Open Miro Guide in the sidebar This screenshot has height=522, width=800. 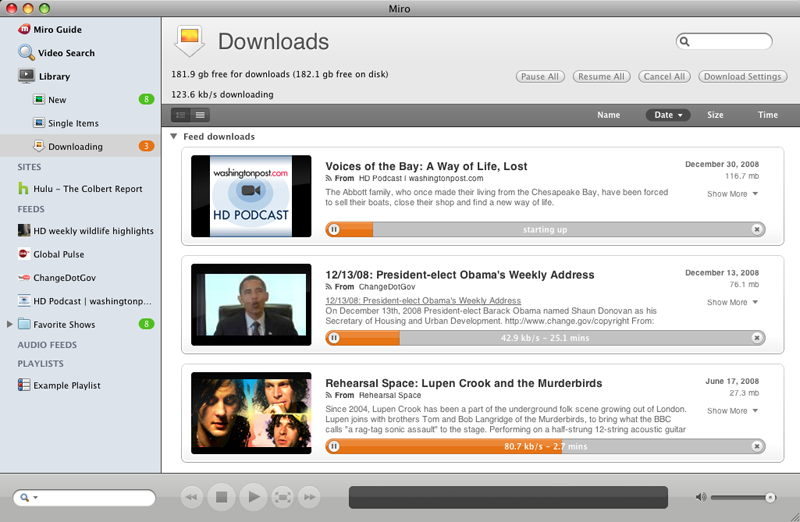coord(58,30)
